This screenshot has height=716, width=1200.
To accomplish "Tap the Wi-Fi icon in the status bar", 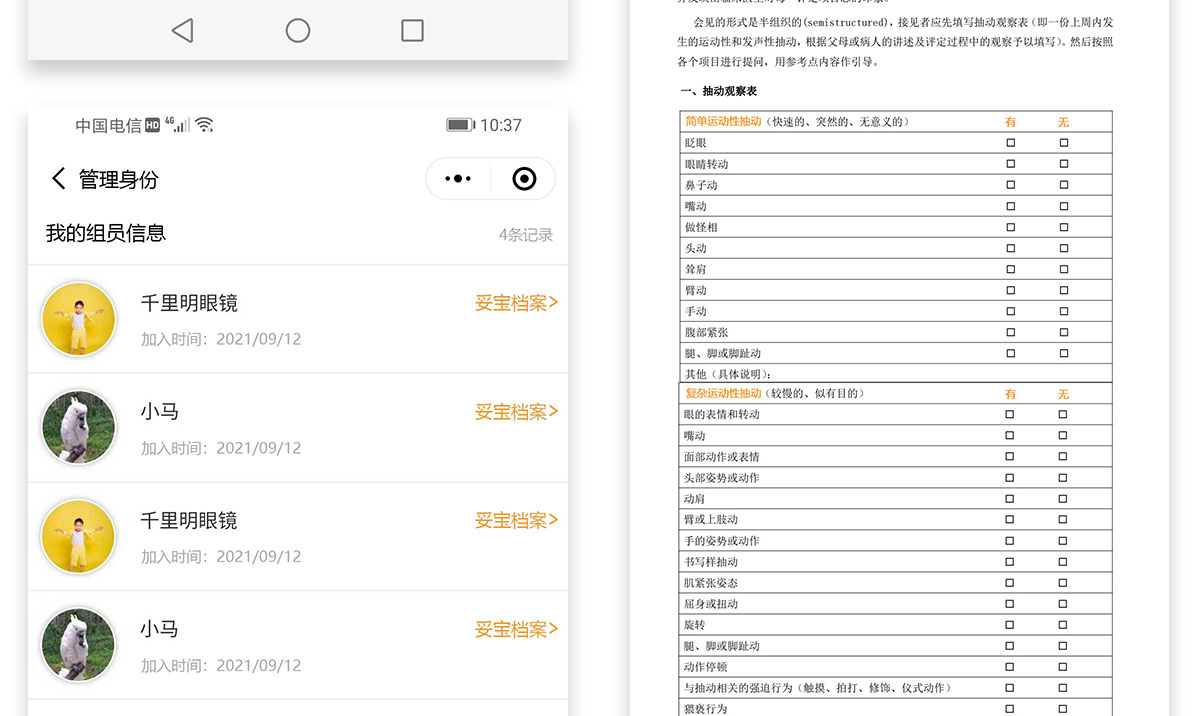I will [x=205, y=125].
